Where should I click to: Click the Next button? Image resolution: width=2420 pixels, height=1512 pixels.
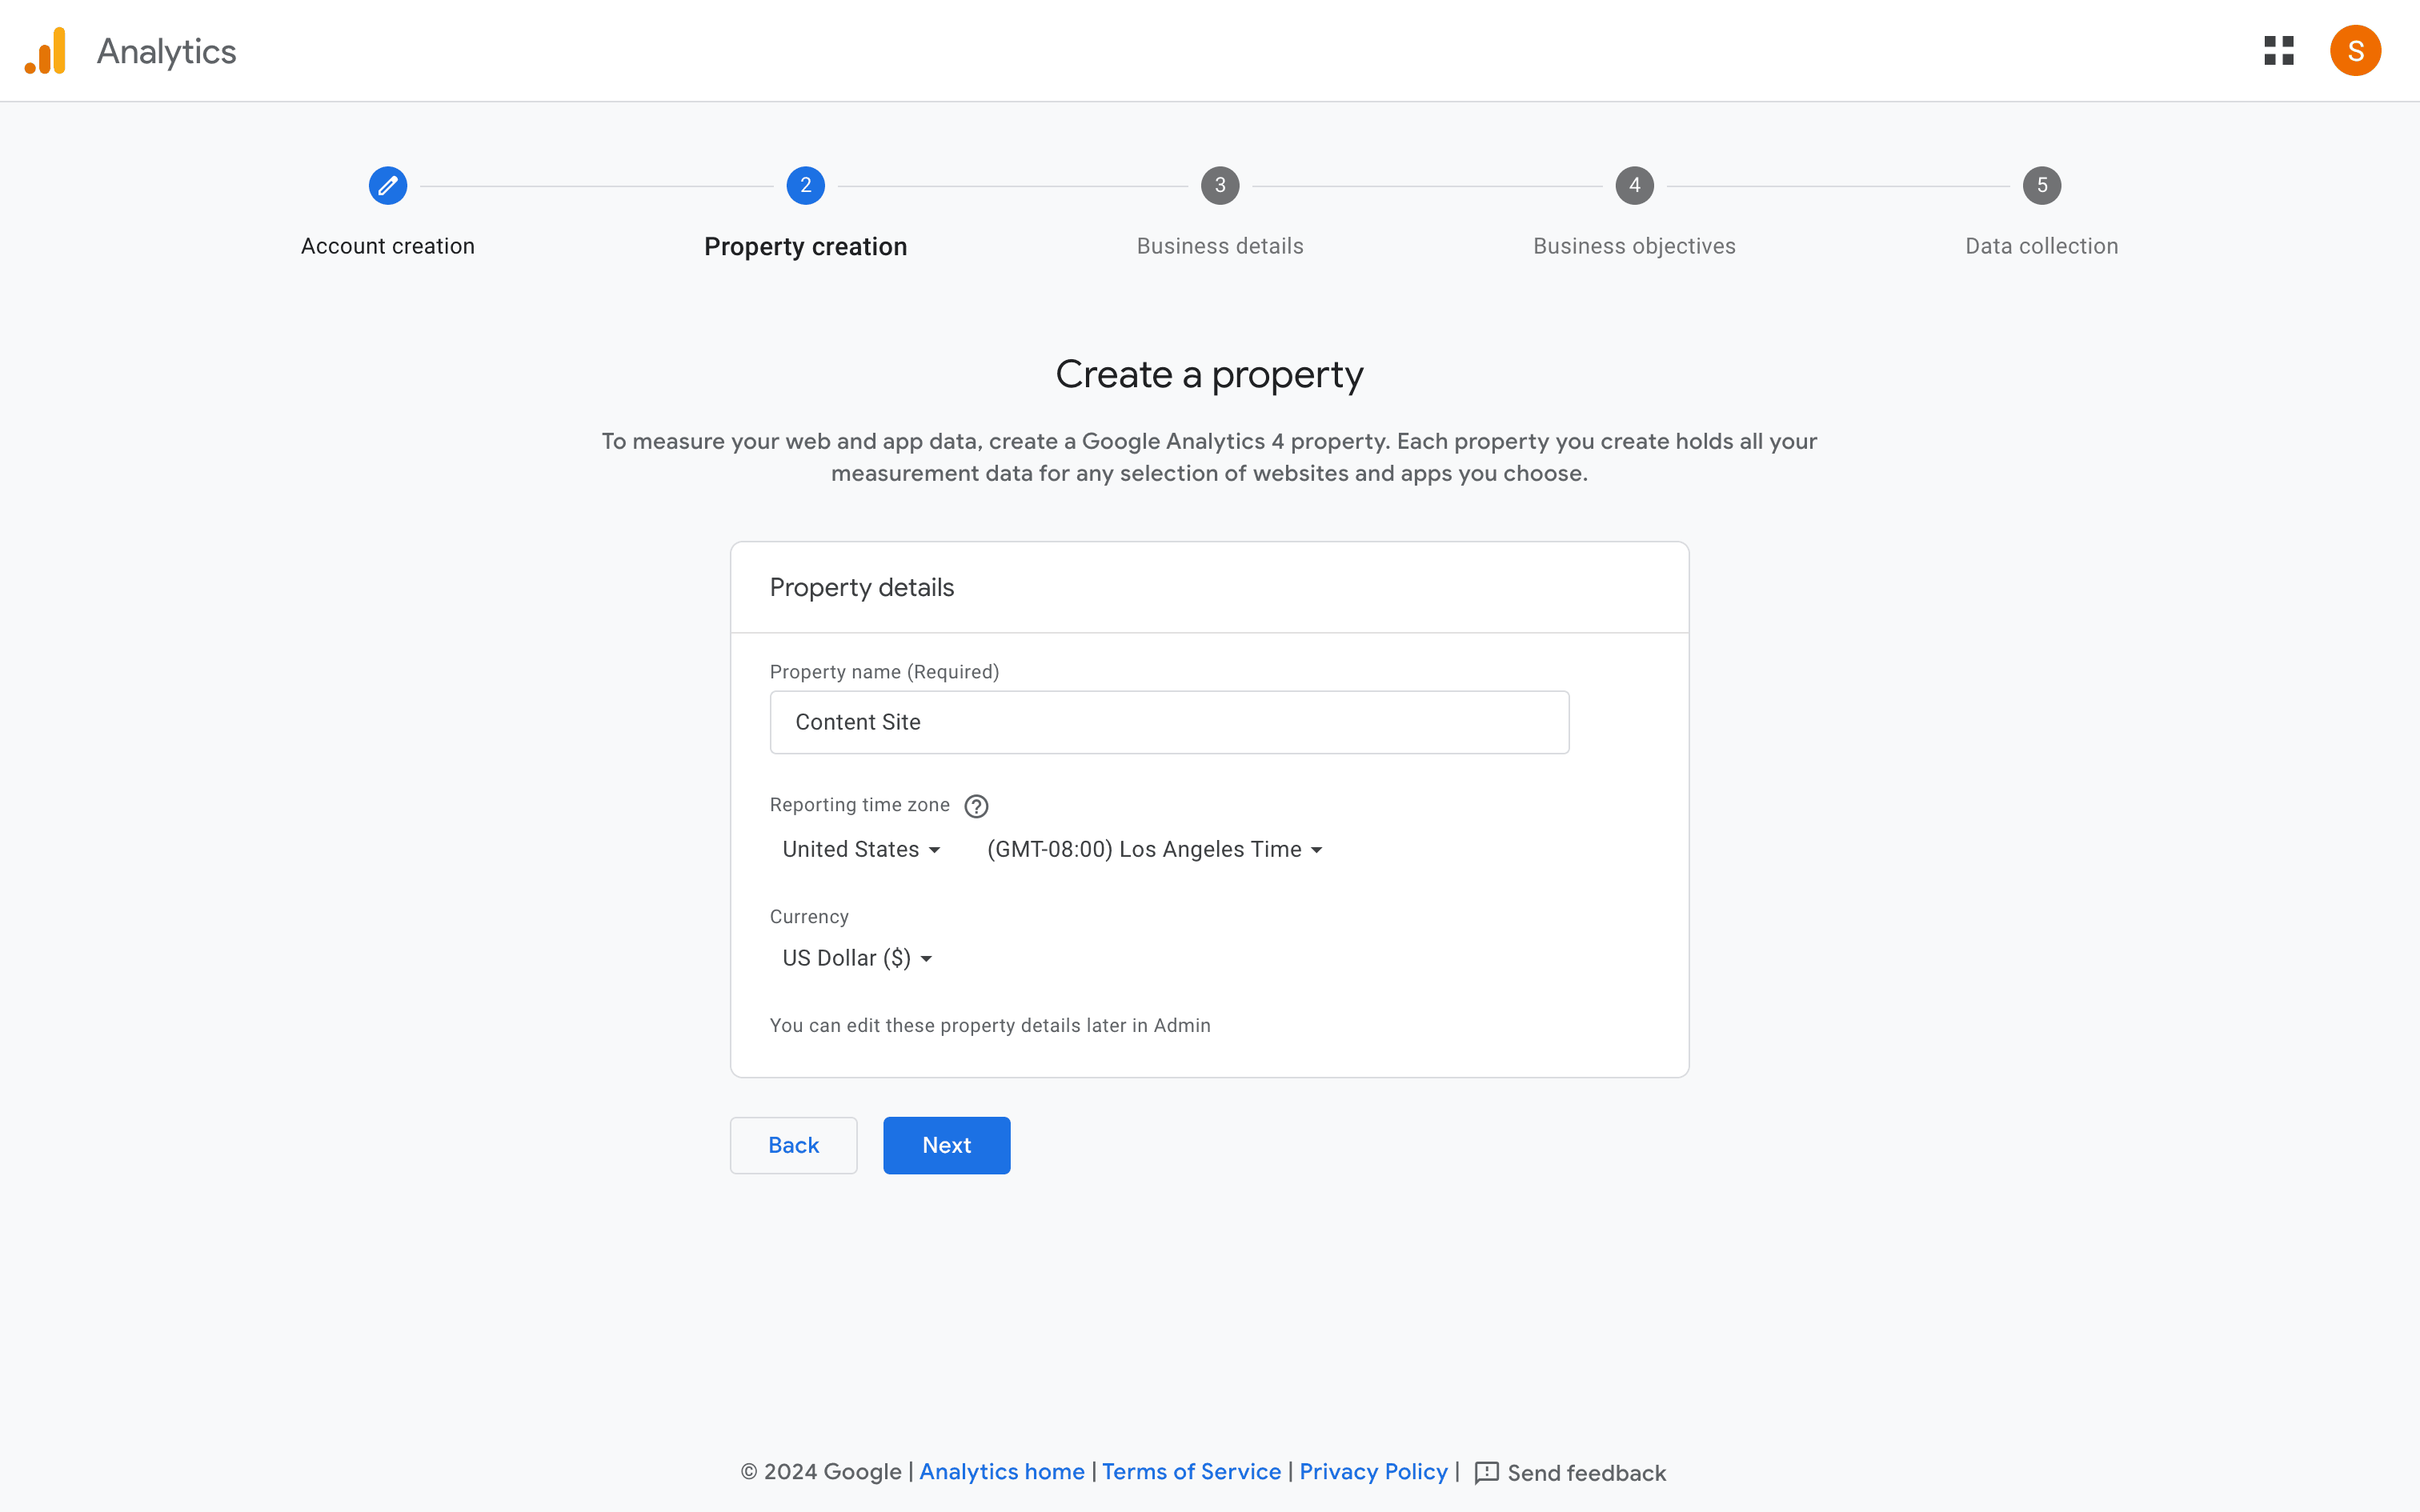tap(946, 1145)
